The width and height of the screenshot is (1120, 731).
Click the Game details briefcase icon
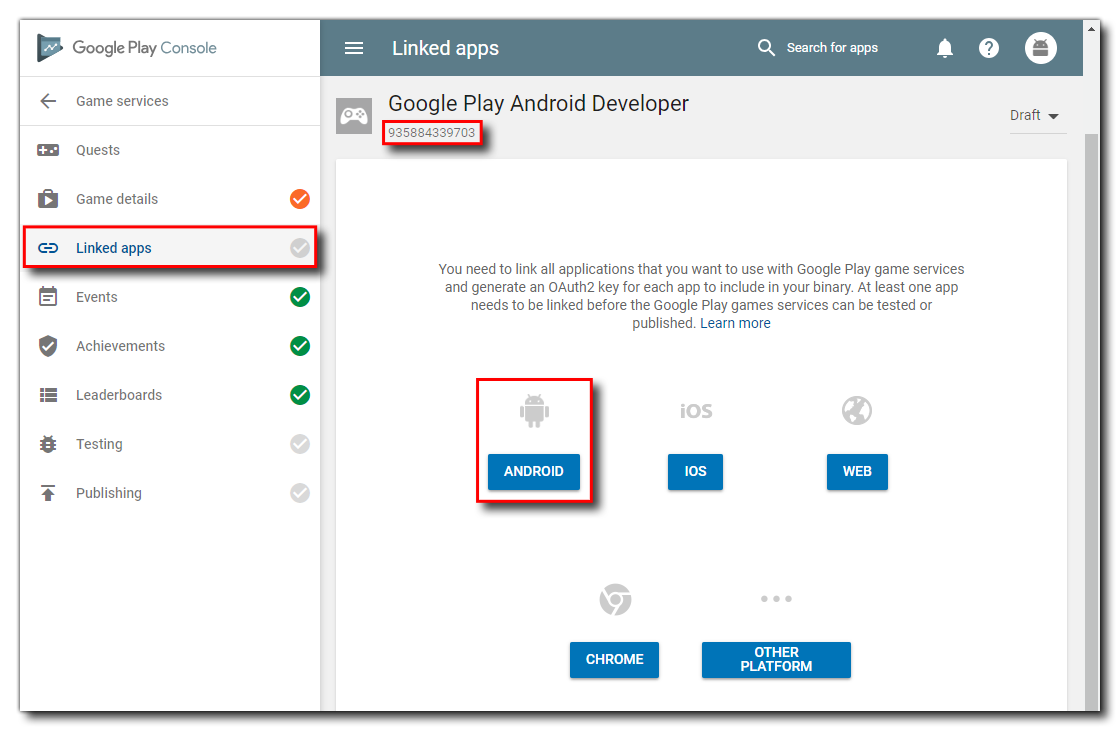48,199
